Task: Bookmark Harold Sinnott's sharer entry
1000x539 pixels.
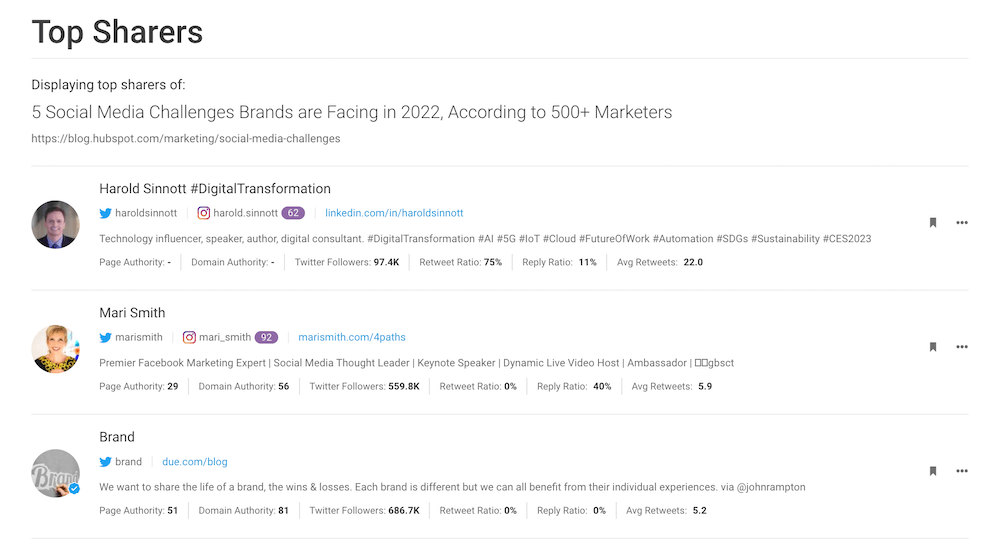Action: pyautogui.click(x=933, y=223)
